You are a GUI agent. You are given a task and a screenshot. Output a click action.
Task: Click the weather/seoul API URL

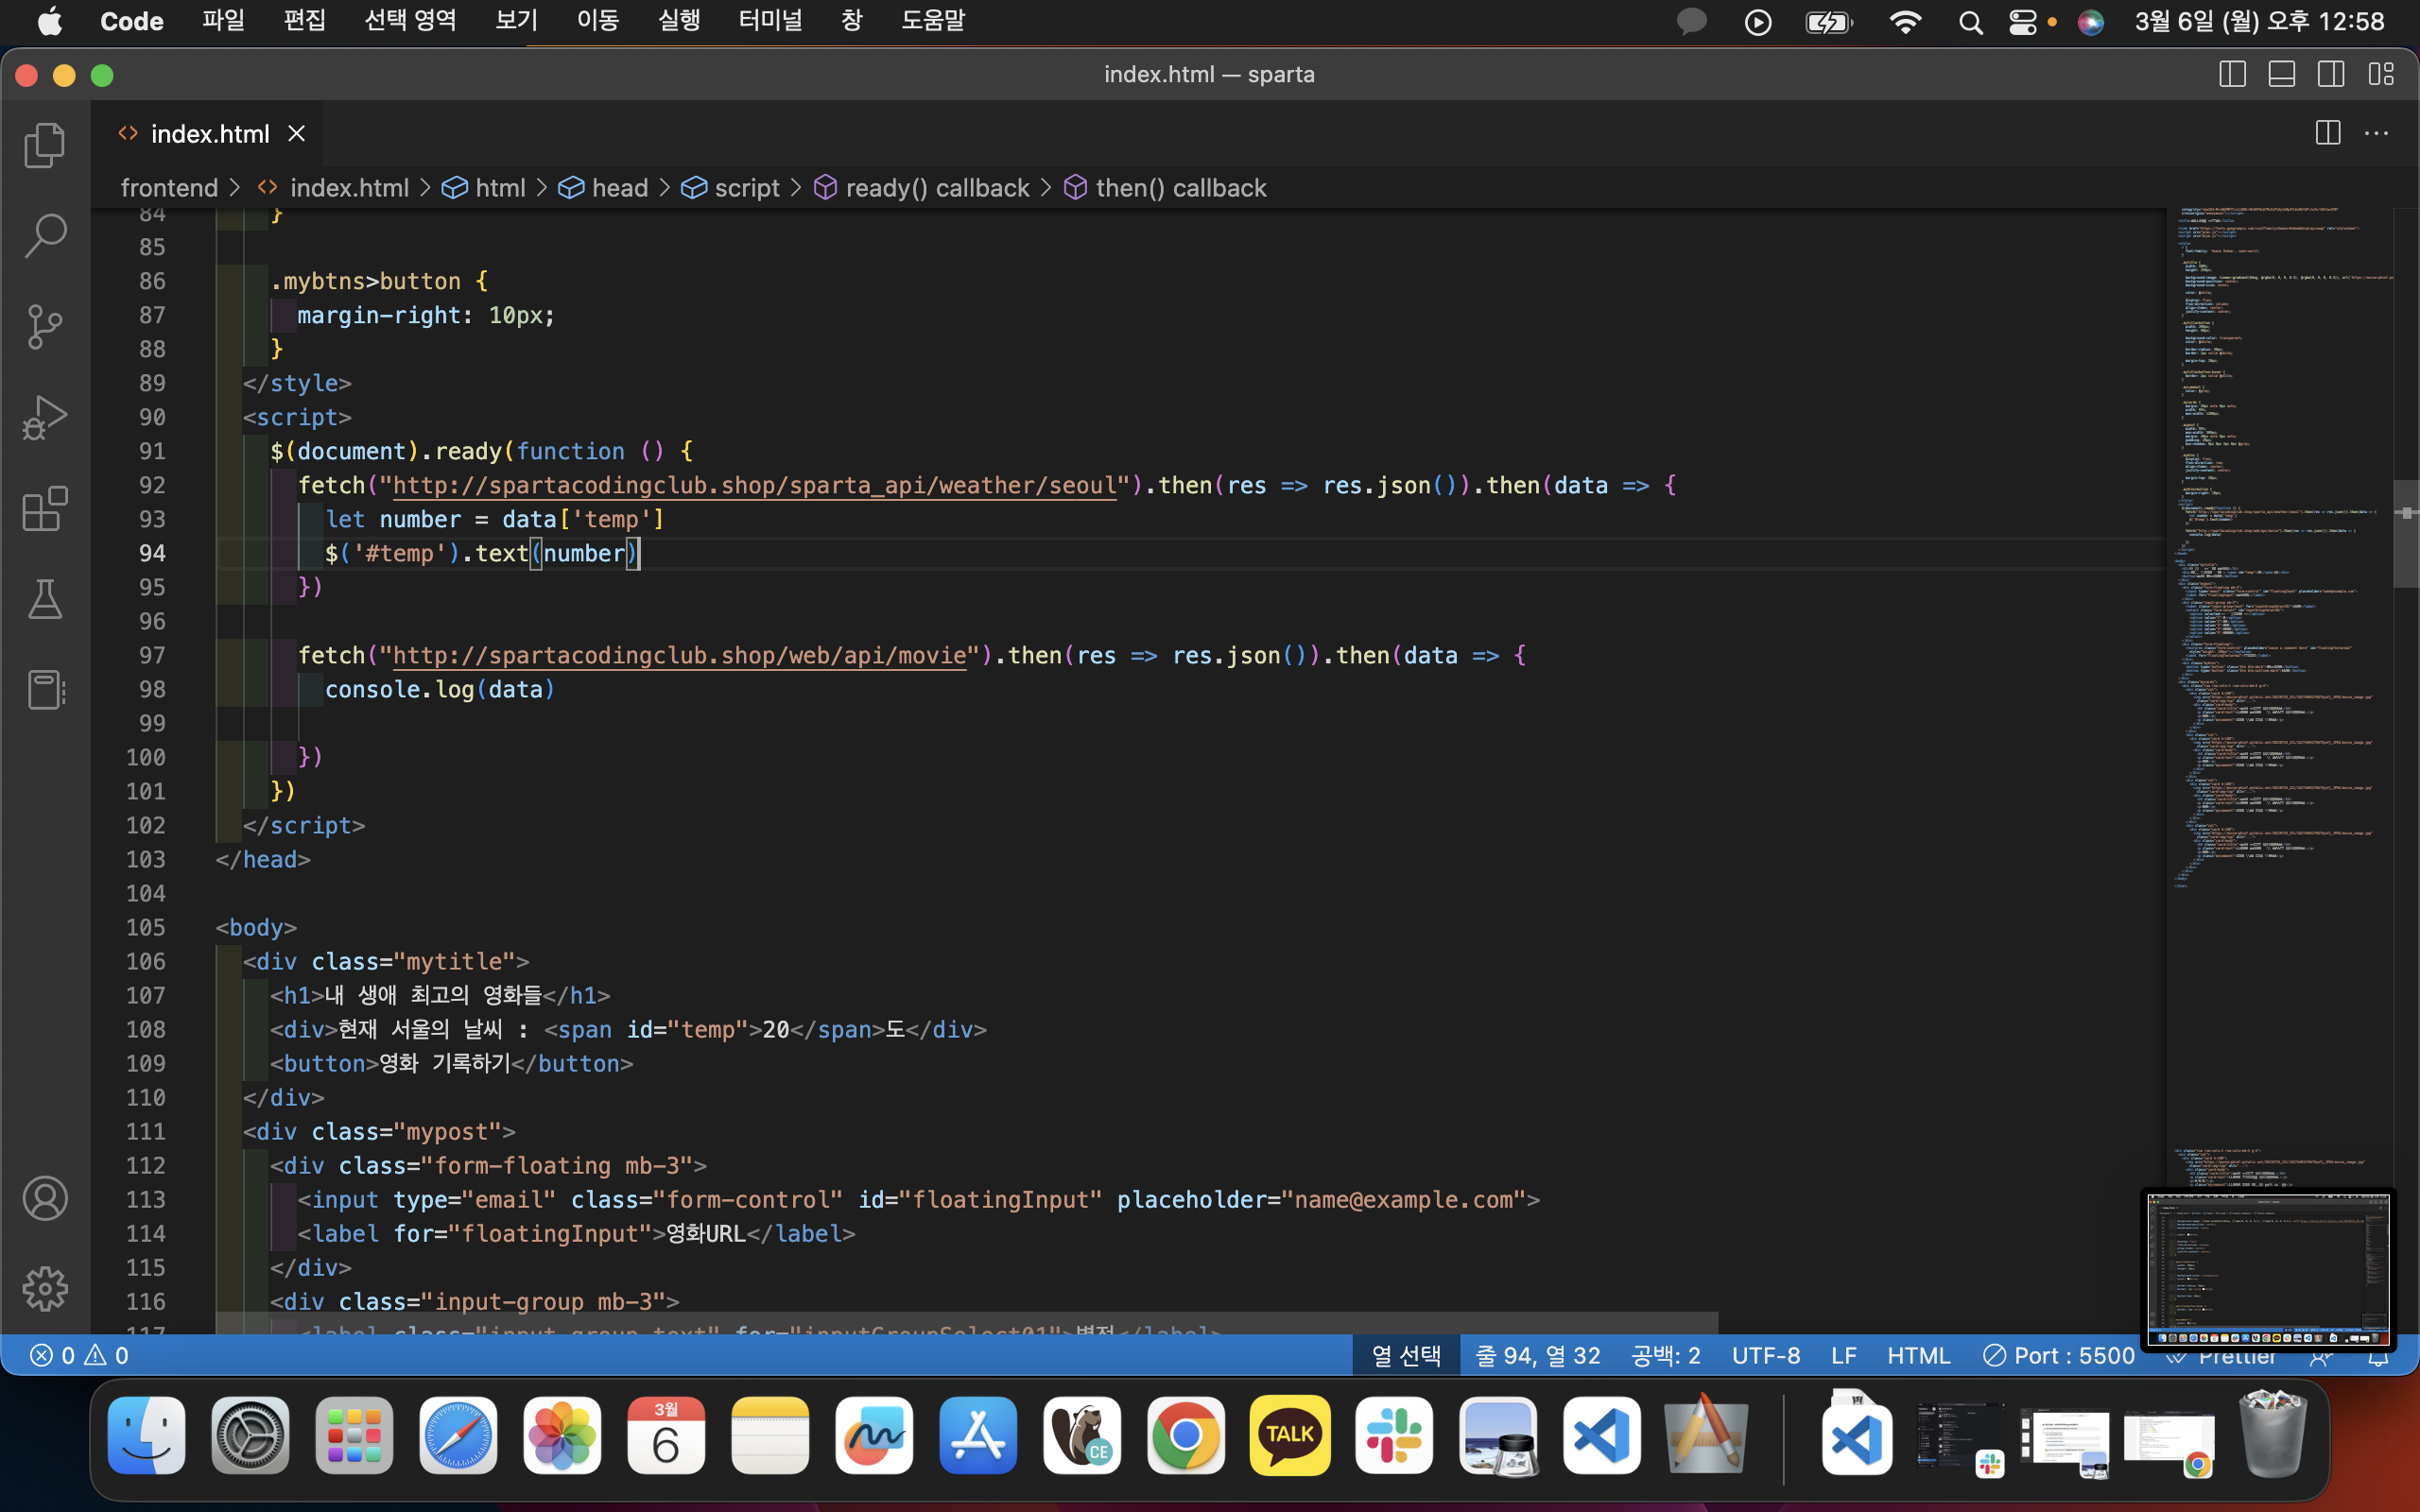754,485
